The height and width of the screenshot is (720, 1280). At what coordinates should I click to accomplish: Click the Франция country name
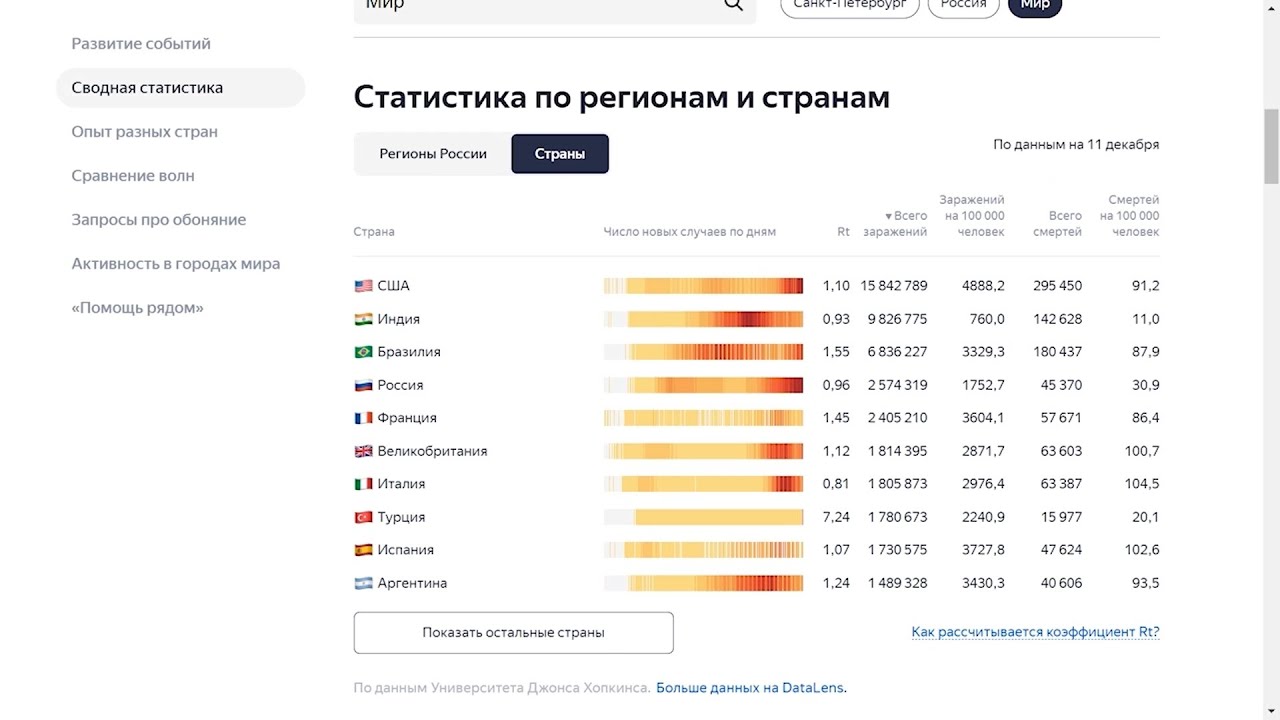(x=407, y=418)
